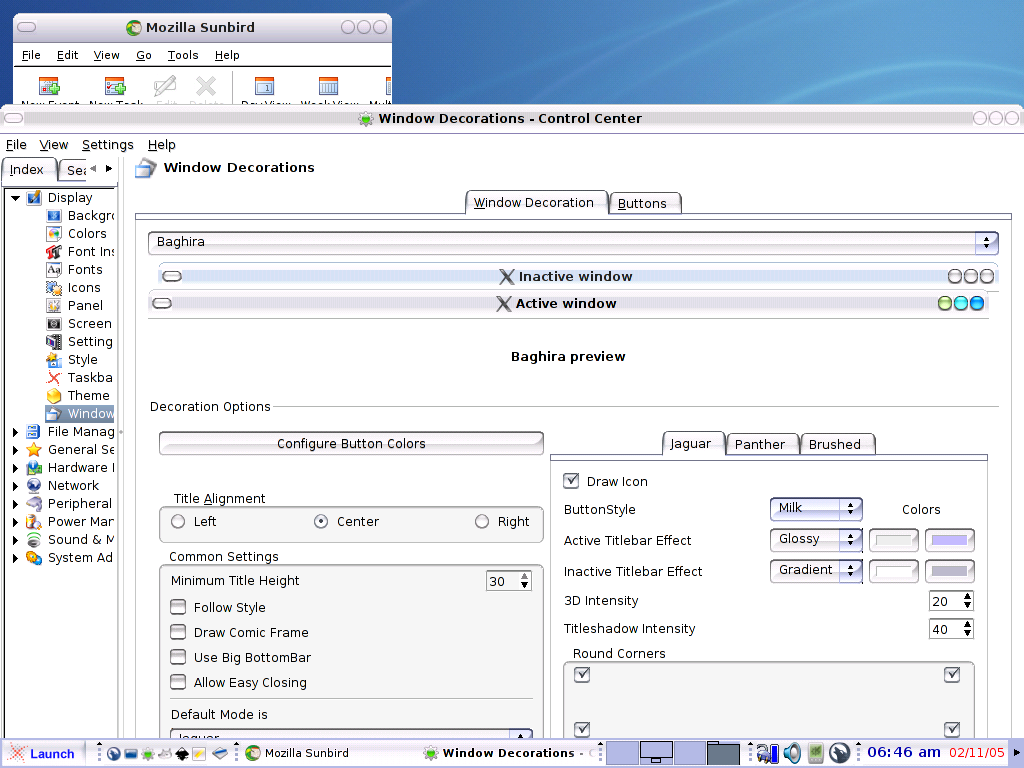Open the Theme Manager module
This screenshot has height=768, width=1024.
78,395
